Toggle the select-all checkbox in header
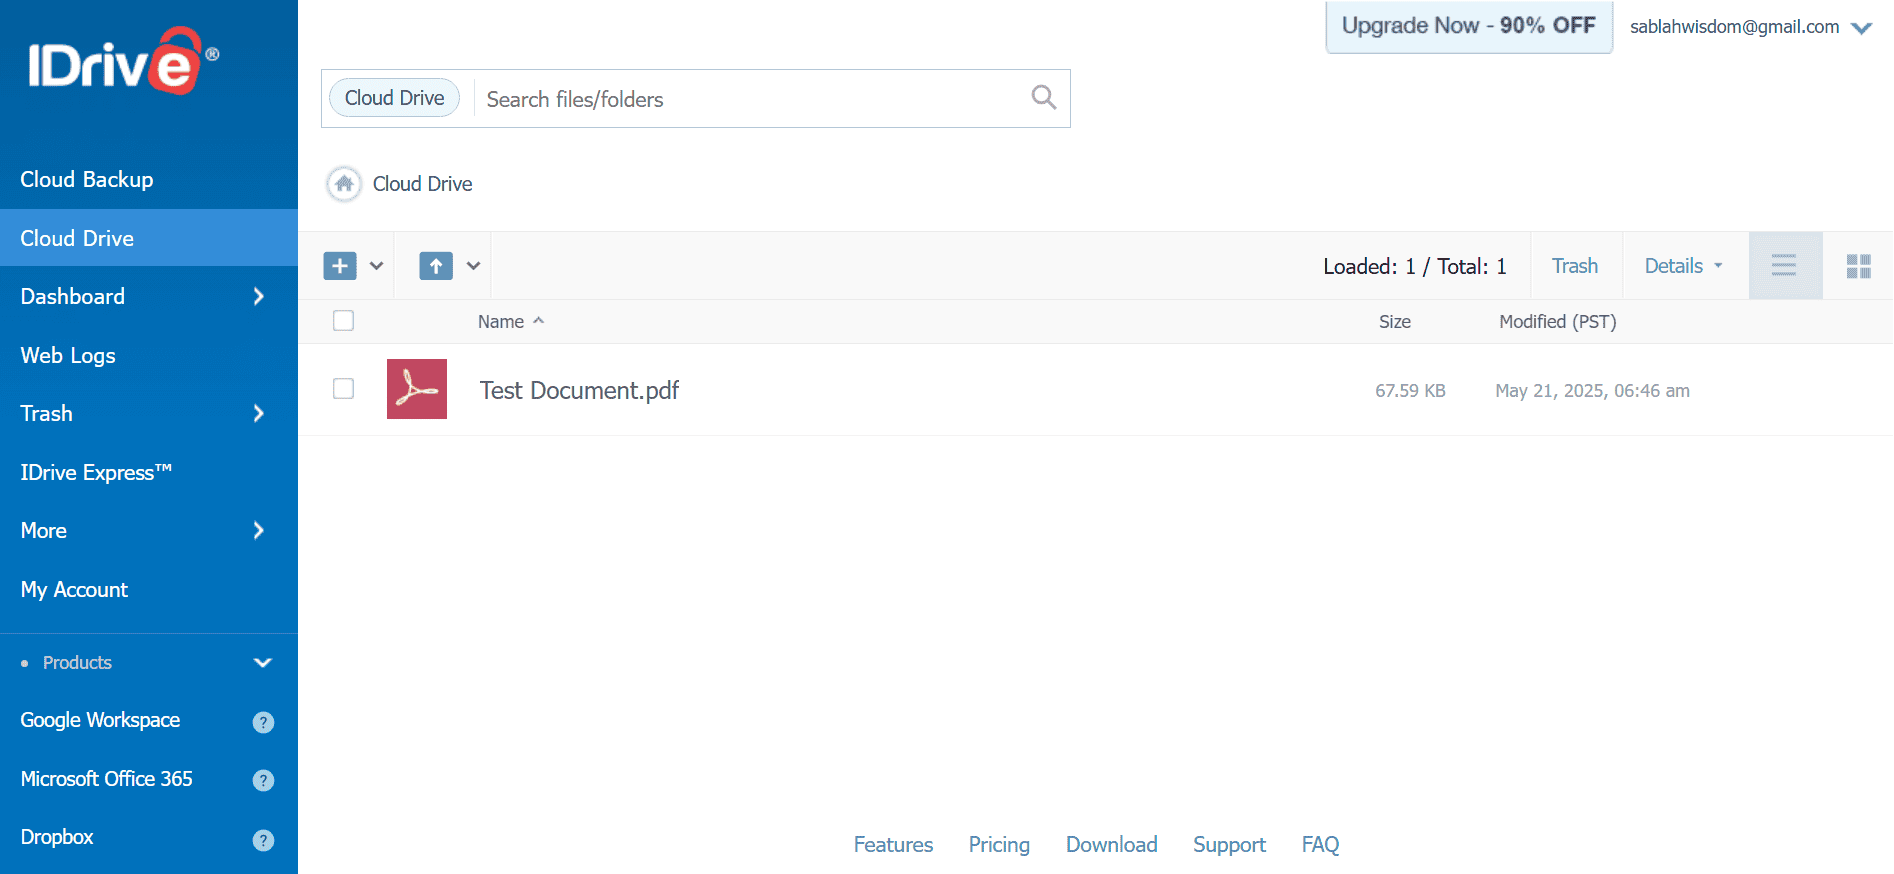 point(343,321)
